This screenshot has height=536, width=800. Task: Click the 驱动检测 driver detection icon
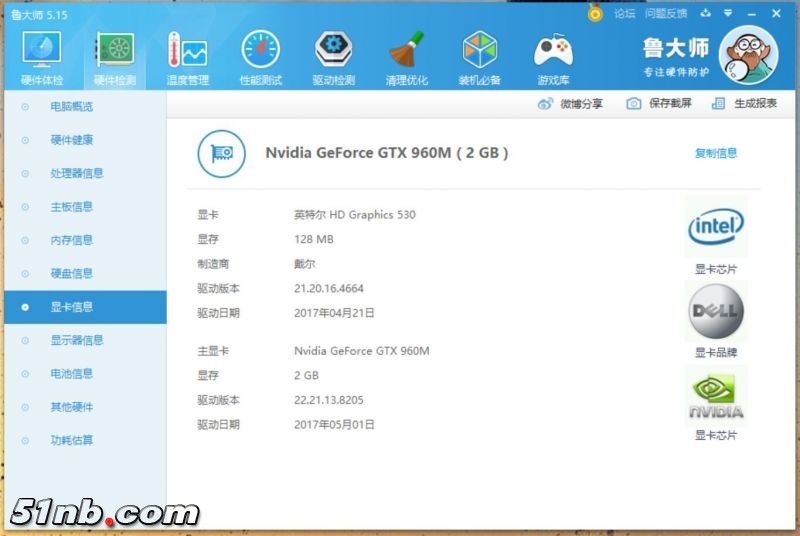(x=333, y=57)
